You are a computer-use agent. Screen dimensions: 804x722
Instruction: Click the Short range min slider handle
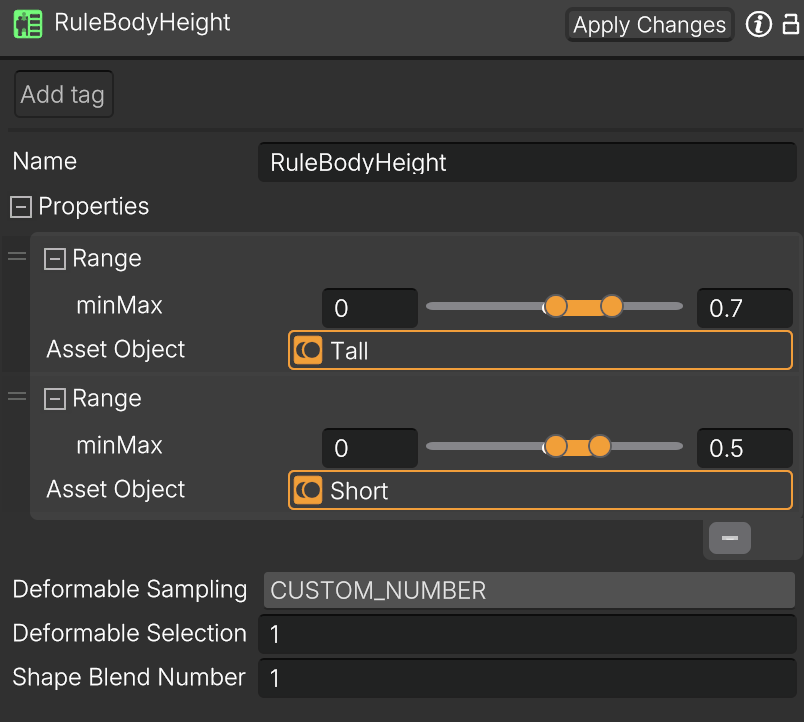tap(556, 446)
